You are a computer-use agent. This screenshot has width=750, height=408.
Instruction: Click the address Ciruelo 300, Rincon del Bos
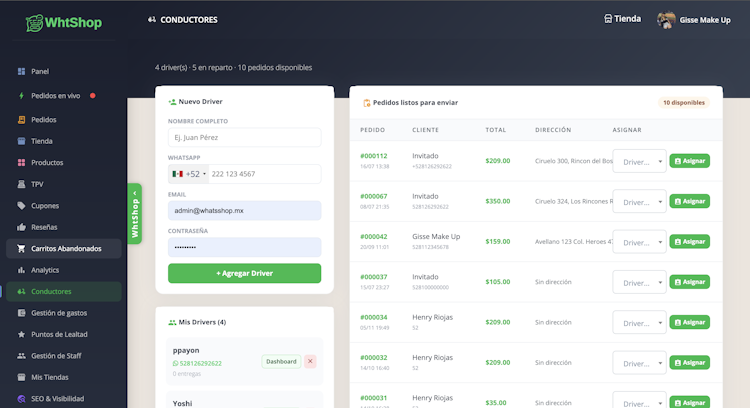pyautogui.click(x=574, y=161)
